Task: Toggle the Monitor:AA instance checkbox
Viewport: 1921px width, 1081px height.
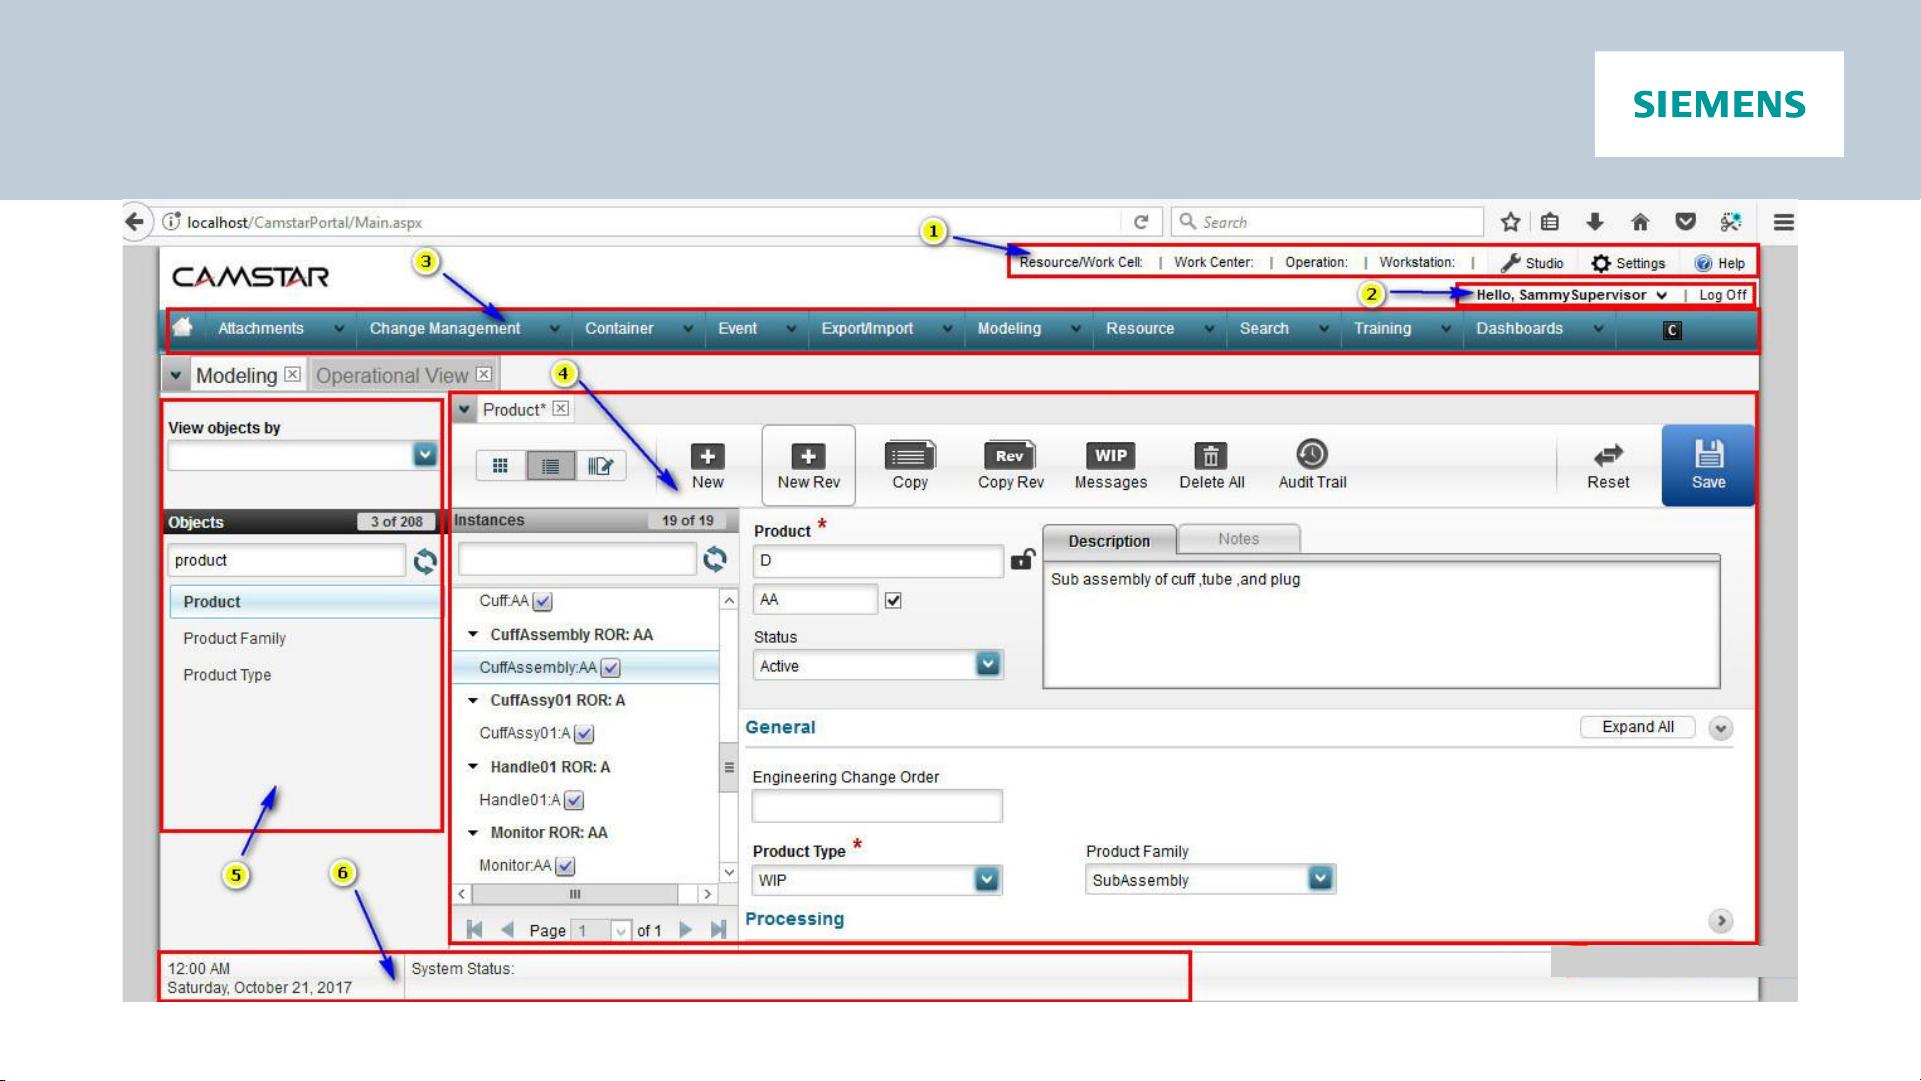Action: [x=565, y=866]
